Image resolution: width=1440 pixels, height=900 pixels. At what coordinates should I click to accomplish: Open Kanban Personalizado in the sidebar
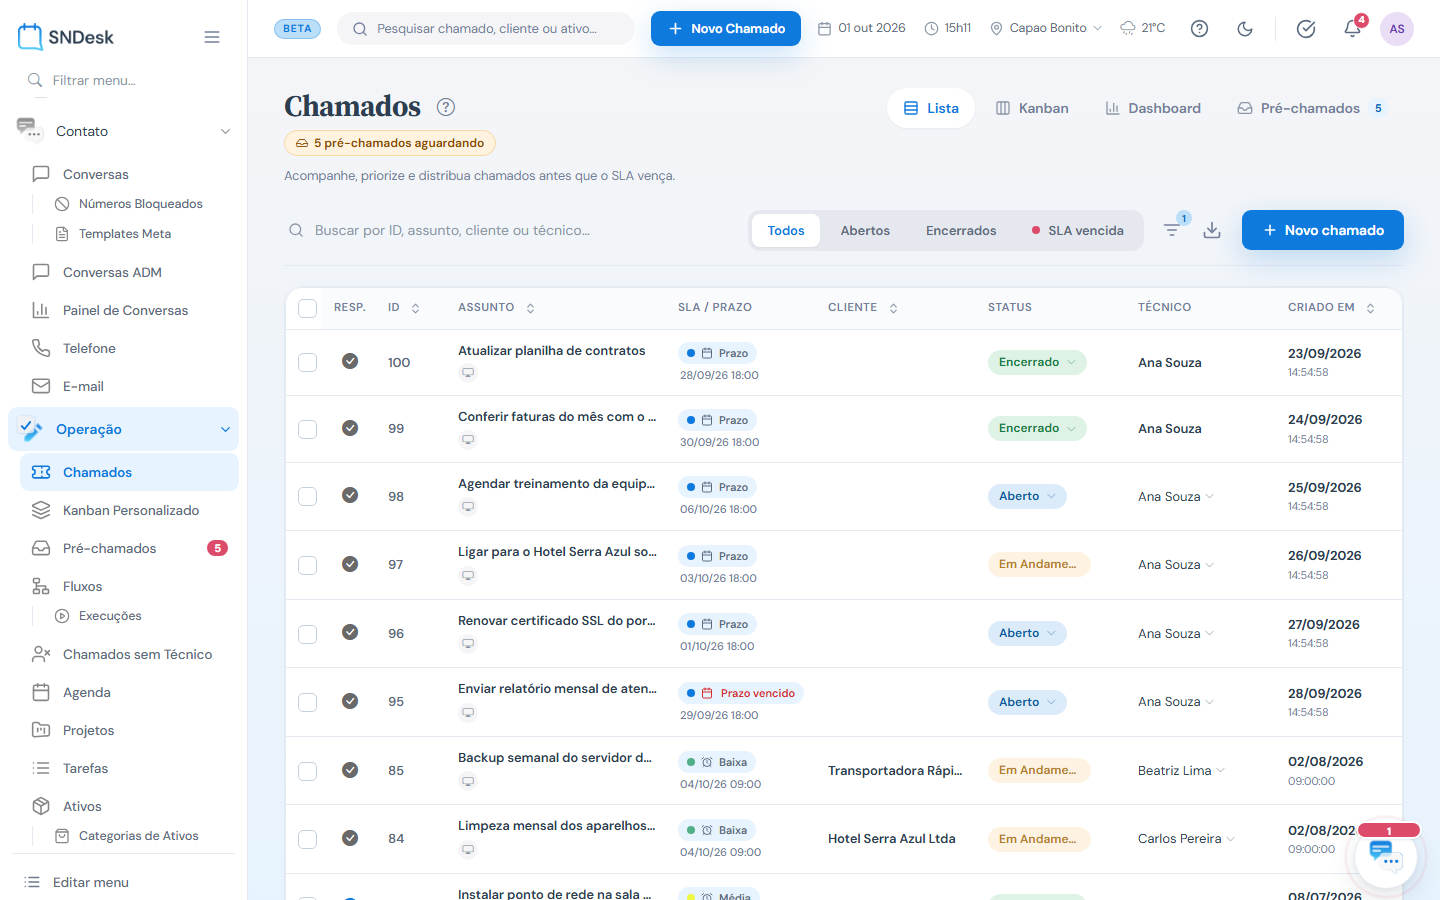point(131,510)
